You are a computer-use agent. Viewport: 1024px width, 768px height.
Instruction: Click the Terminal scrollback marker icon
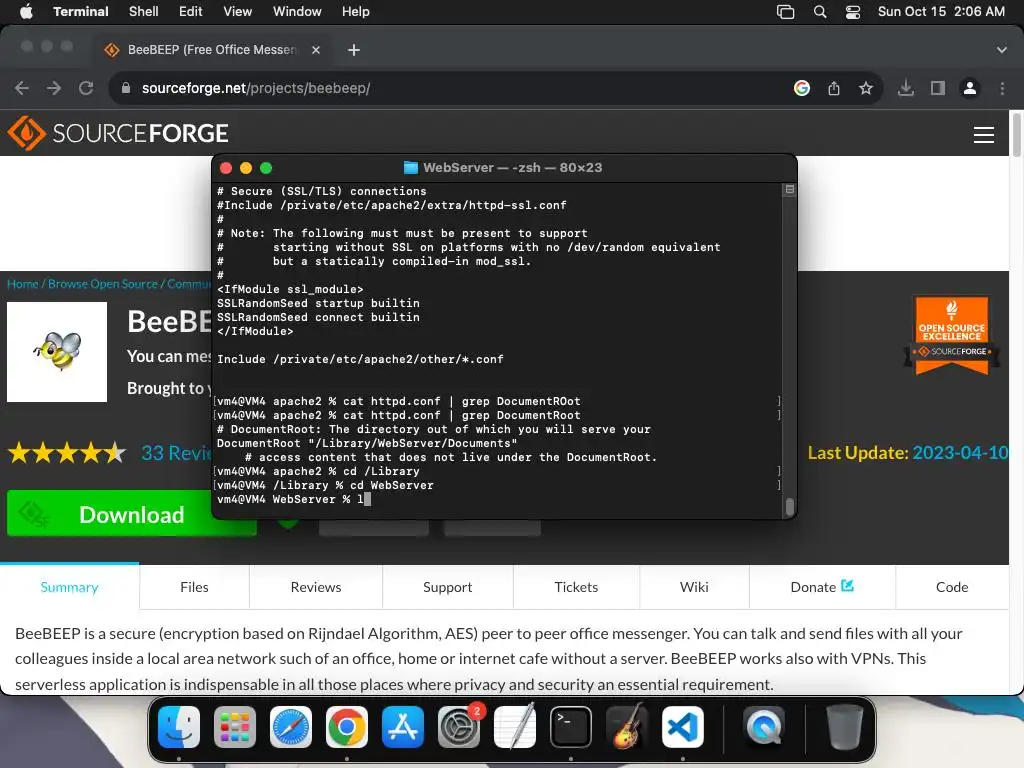[x=790, y=189]
